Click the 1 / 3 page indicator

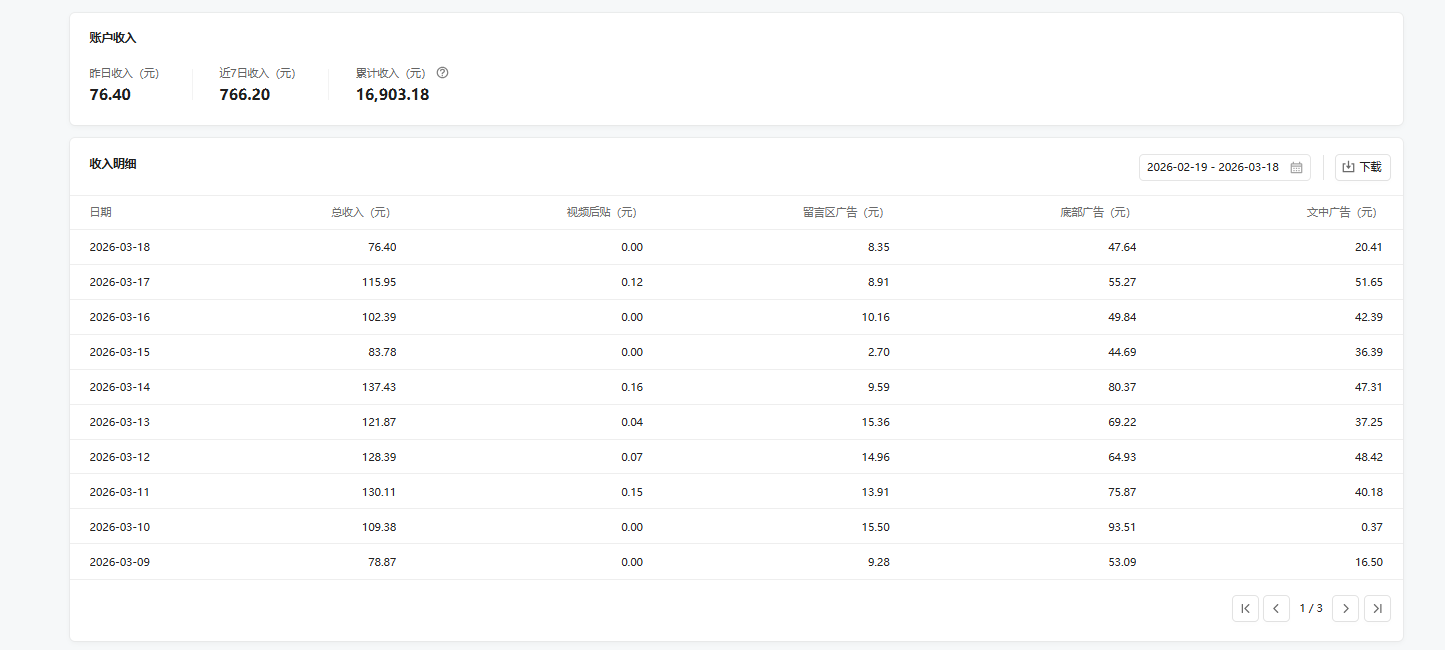[1311, 609]
